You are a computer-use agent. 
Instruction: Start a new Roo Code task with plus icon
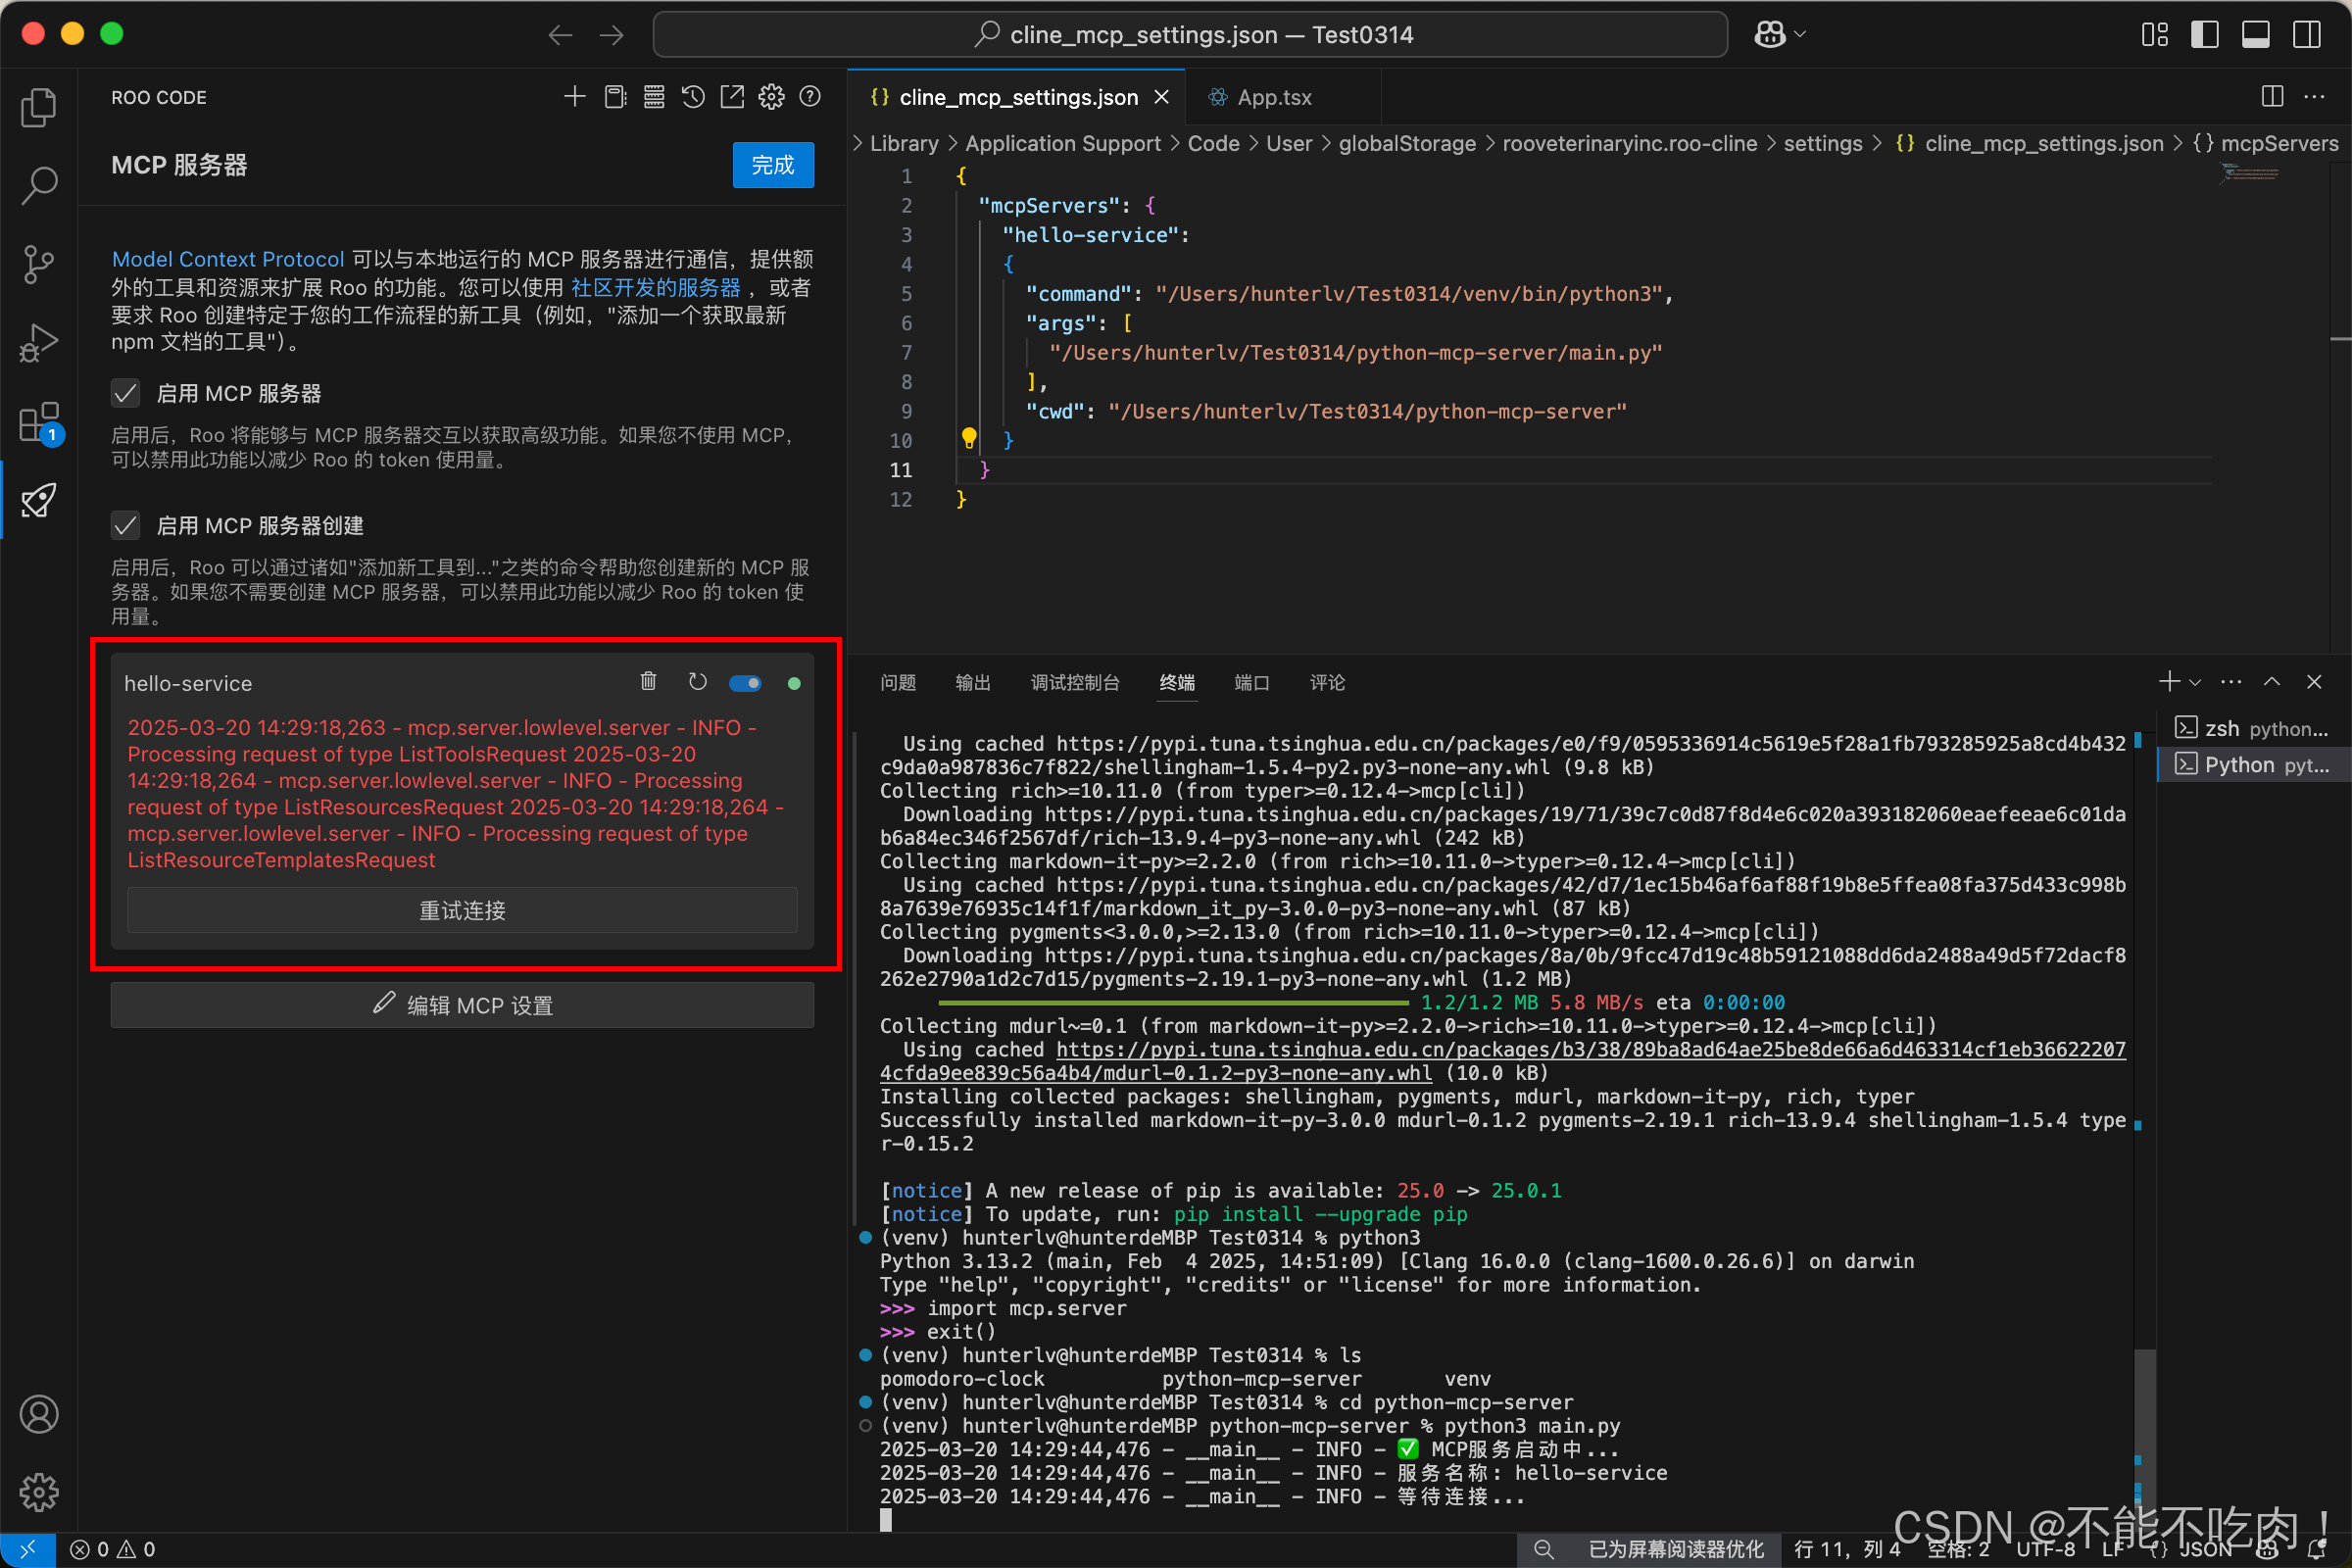pyautogui.click(x=574, y=97)
